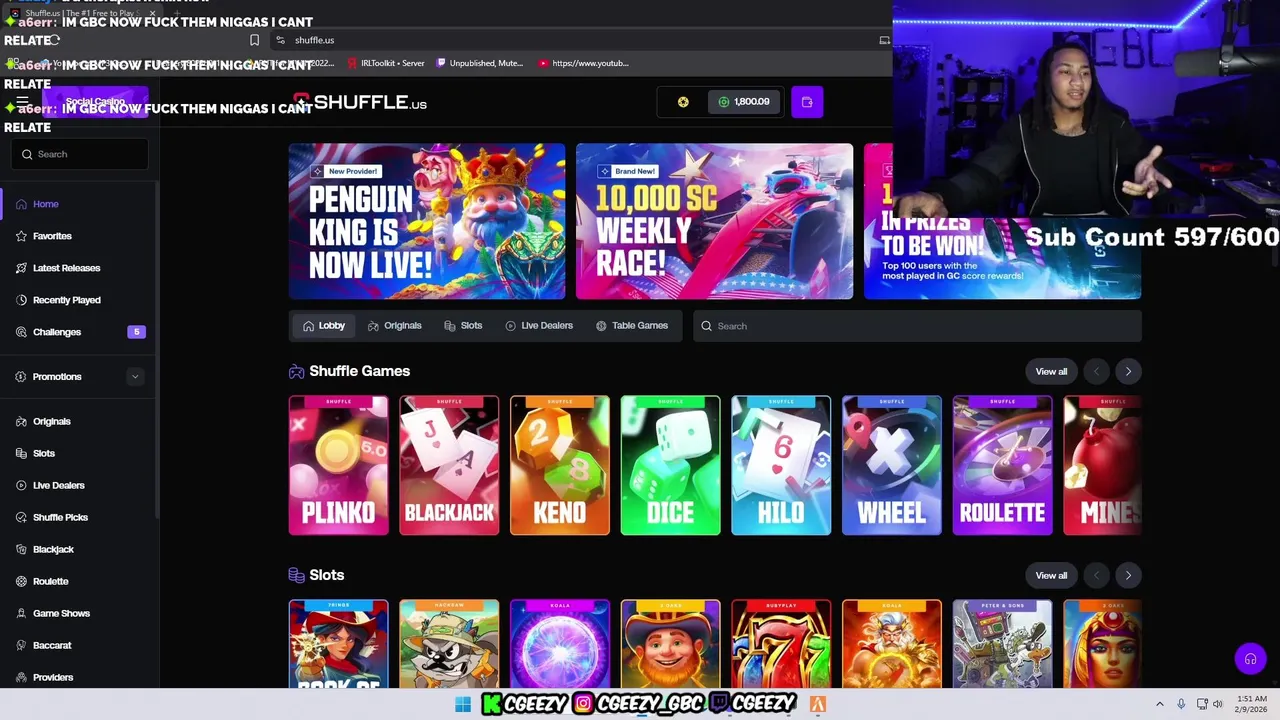Viewport: 1280px width, 720px height.
Task: Open the Penguin King Is Now Live banner
Action: 427,221
